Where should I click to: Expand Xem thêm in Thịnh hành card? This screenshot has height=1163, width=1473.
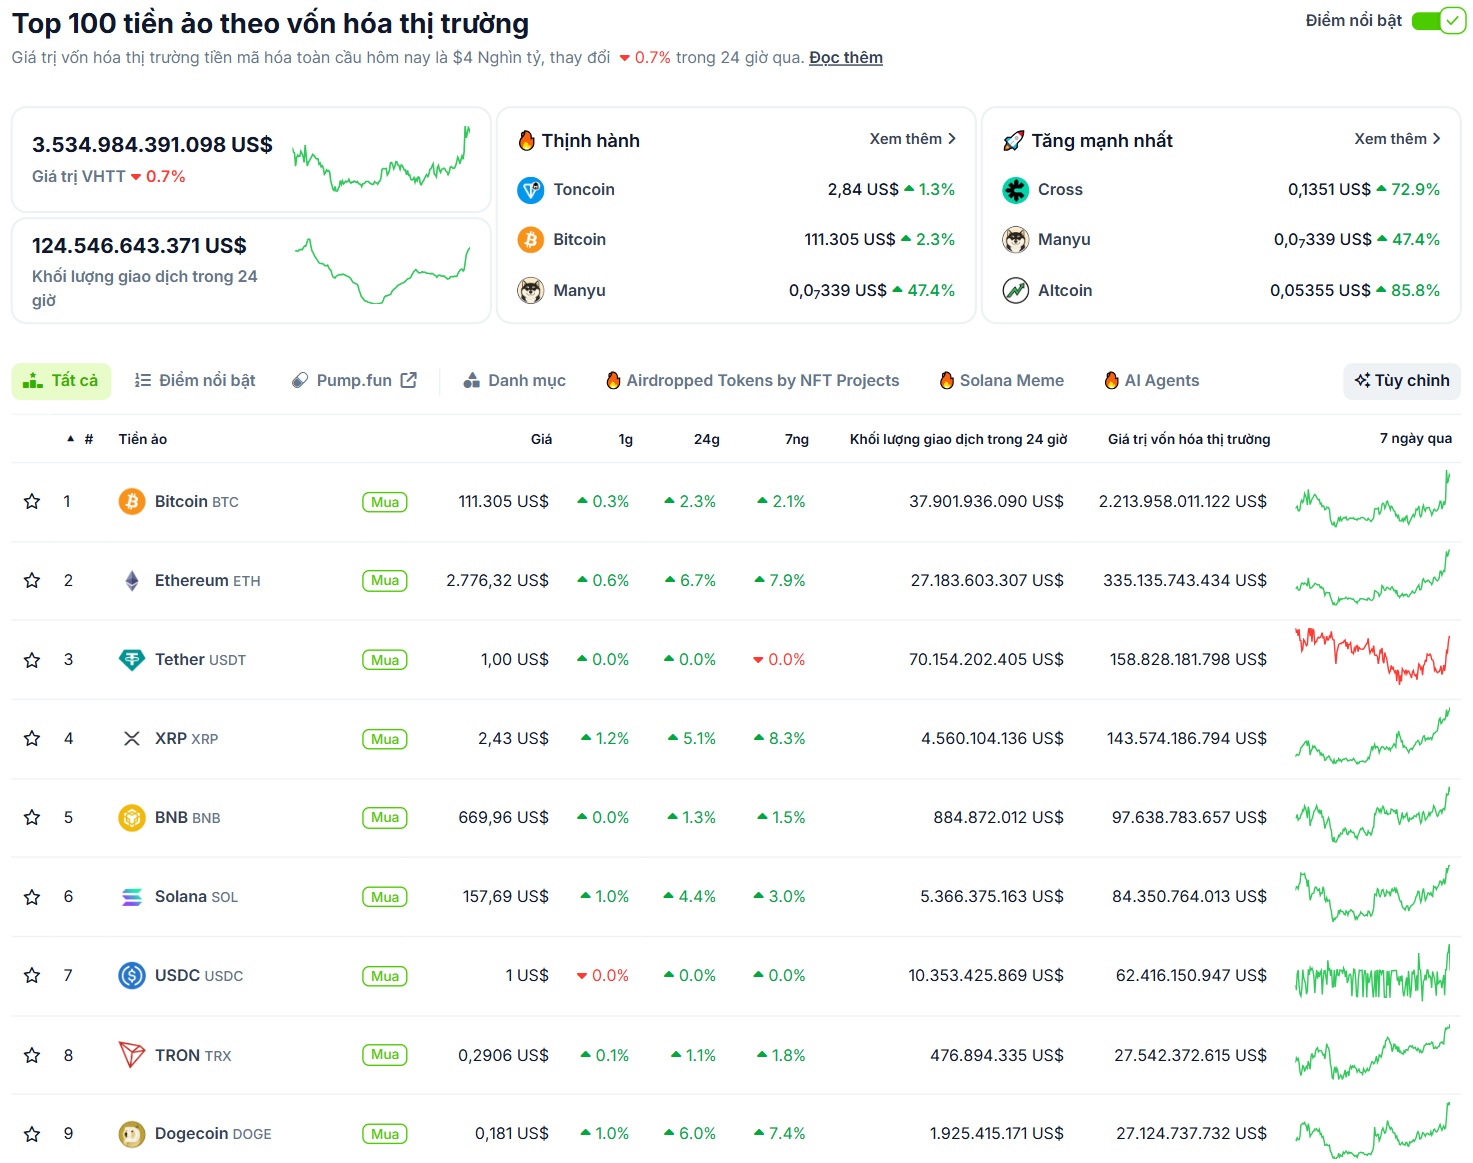click(x=912, y=139)
